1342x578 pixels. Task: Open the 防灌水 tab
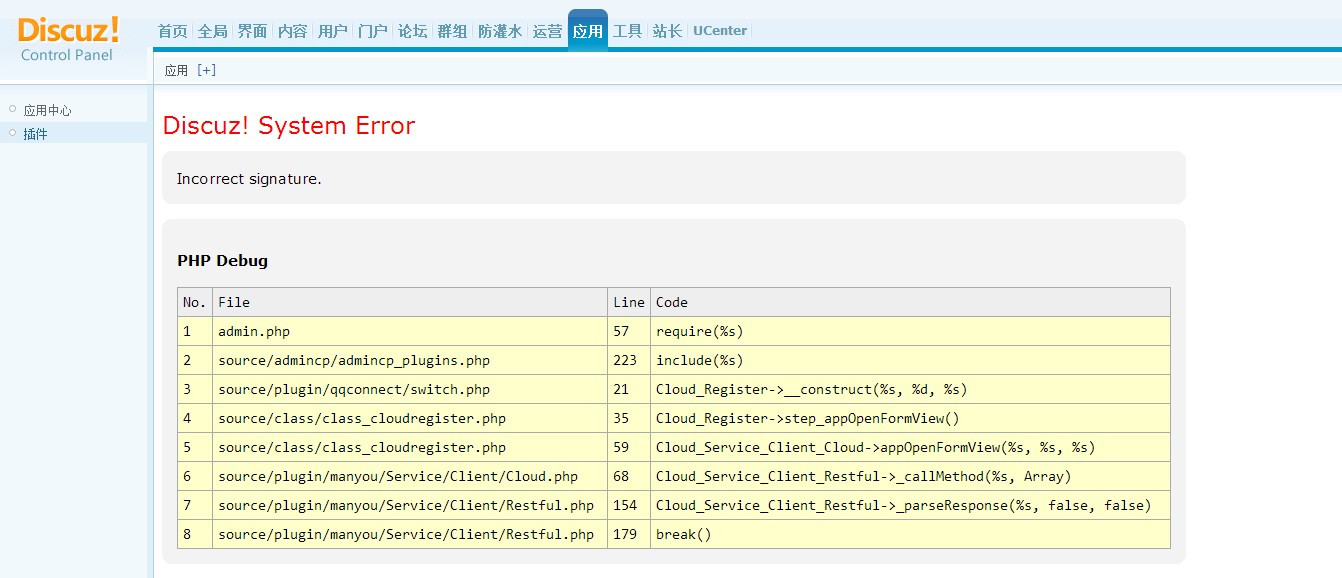point(500,31)
